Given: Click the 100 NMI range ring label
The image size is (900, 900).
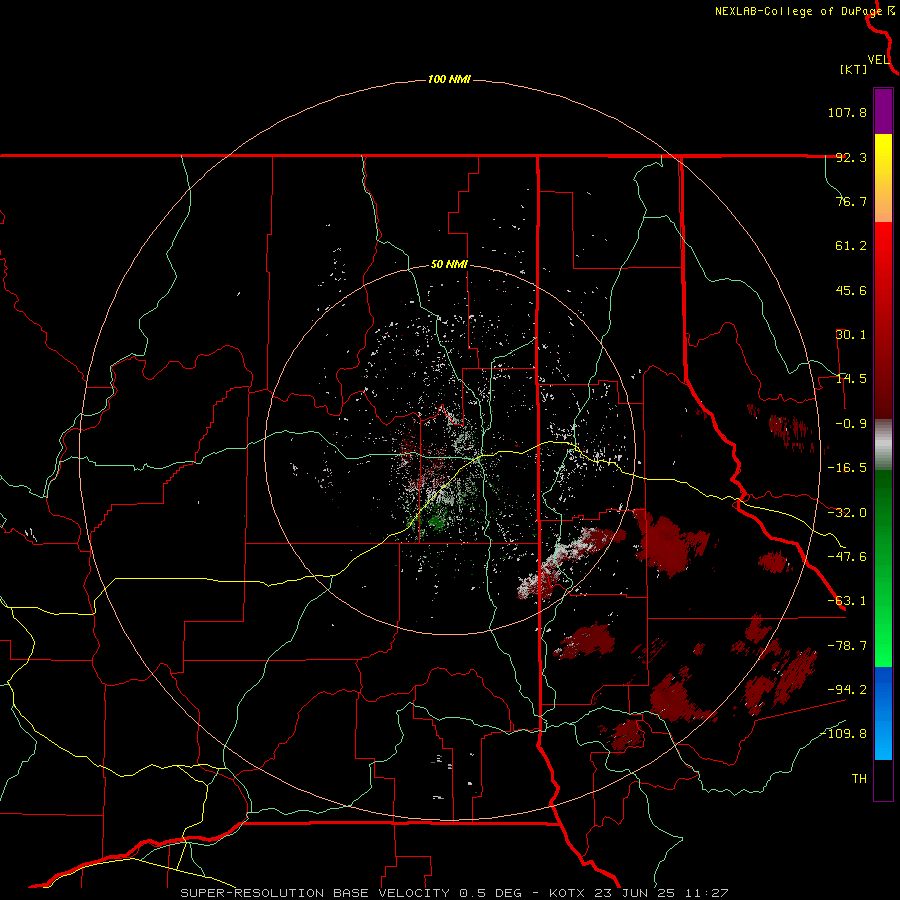Looking at the screenshot, I should 449,79.
